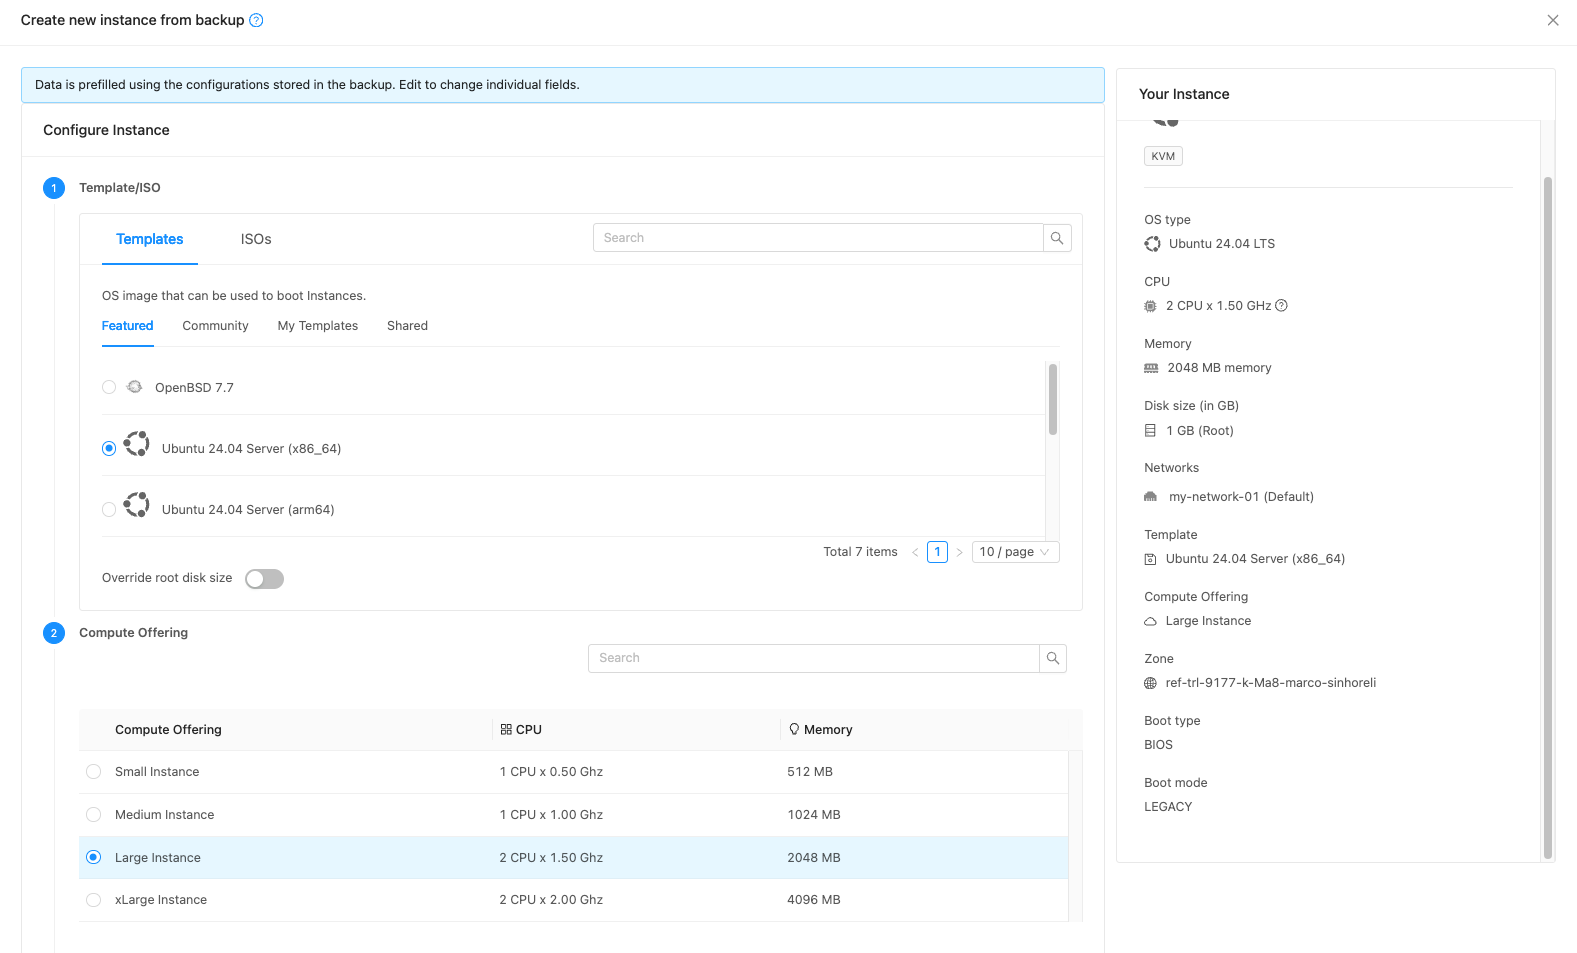Click the cloud icon beside Large Instance summary
Viewport: 1577px width, 953px height.
[x=1151, y=621]
